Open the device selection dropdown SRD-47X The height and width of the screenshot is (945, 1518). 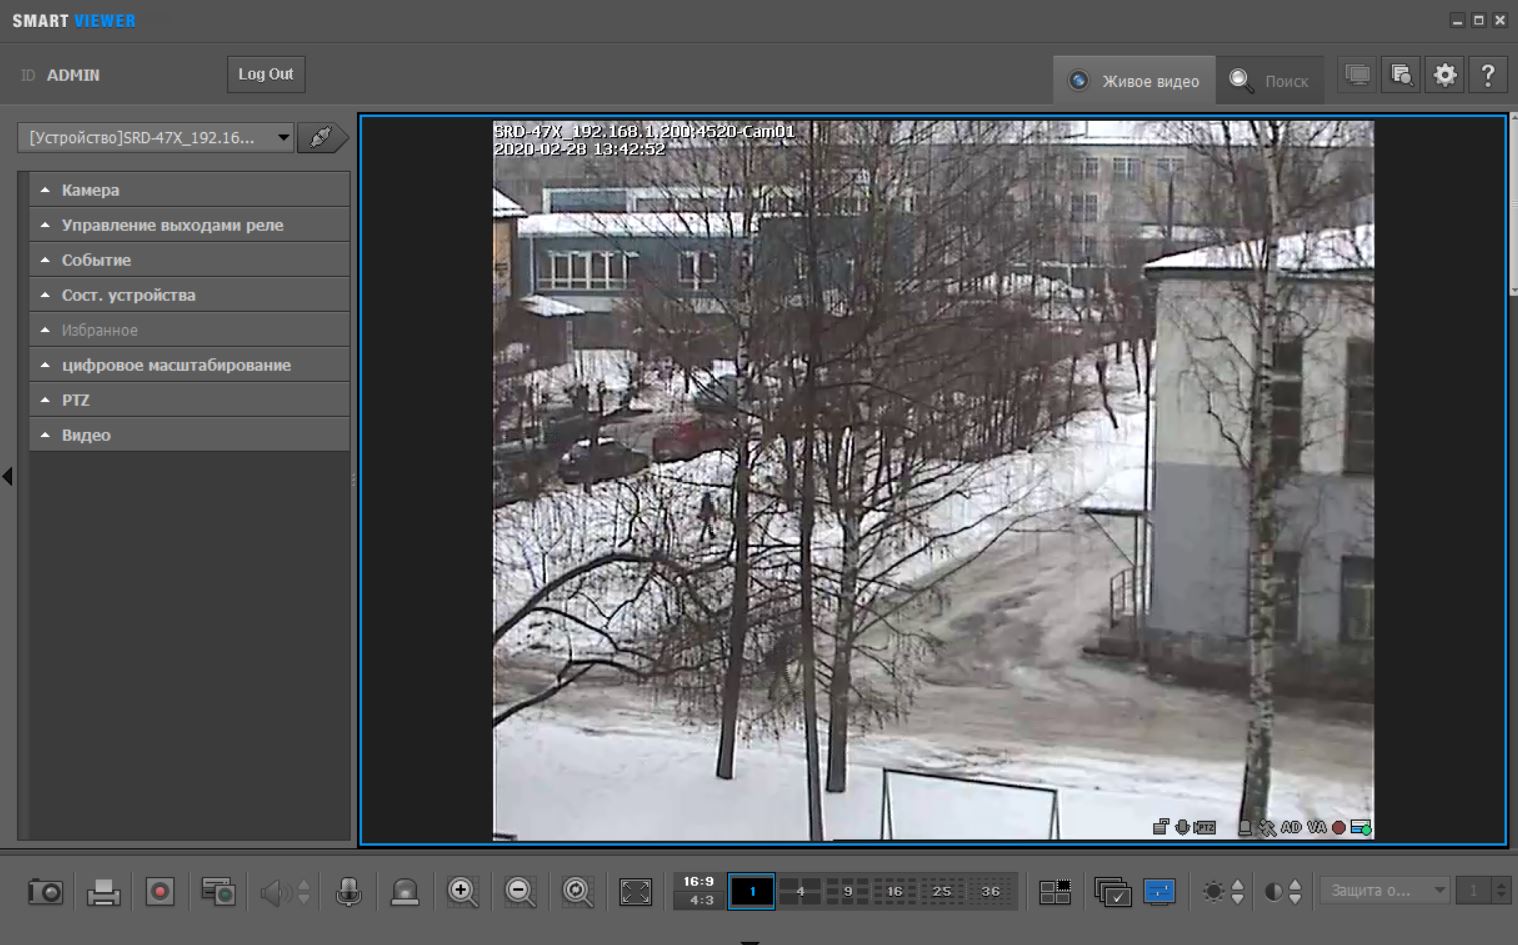click(156, 138)
